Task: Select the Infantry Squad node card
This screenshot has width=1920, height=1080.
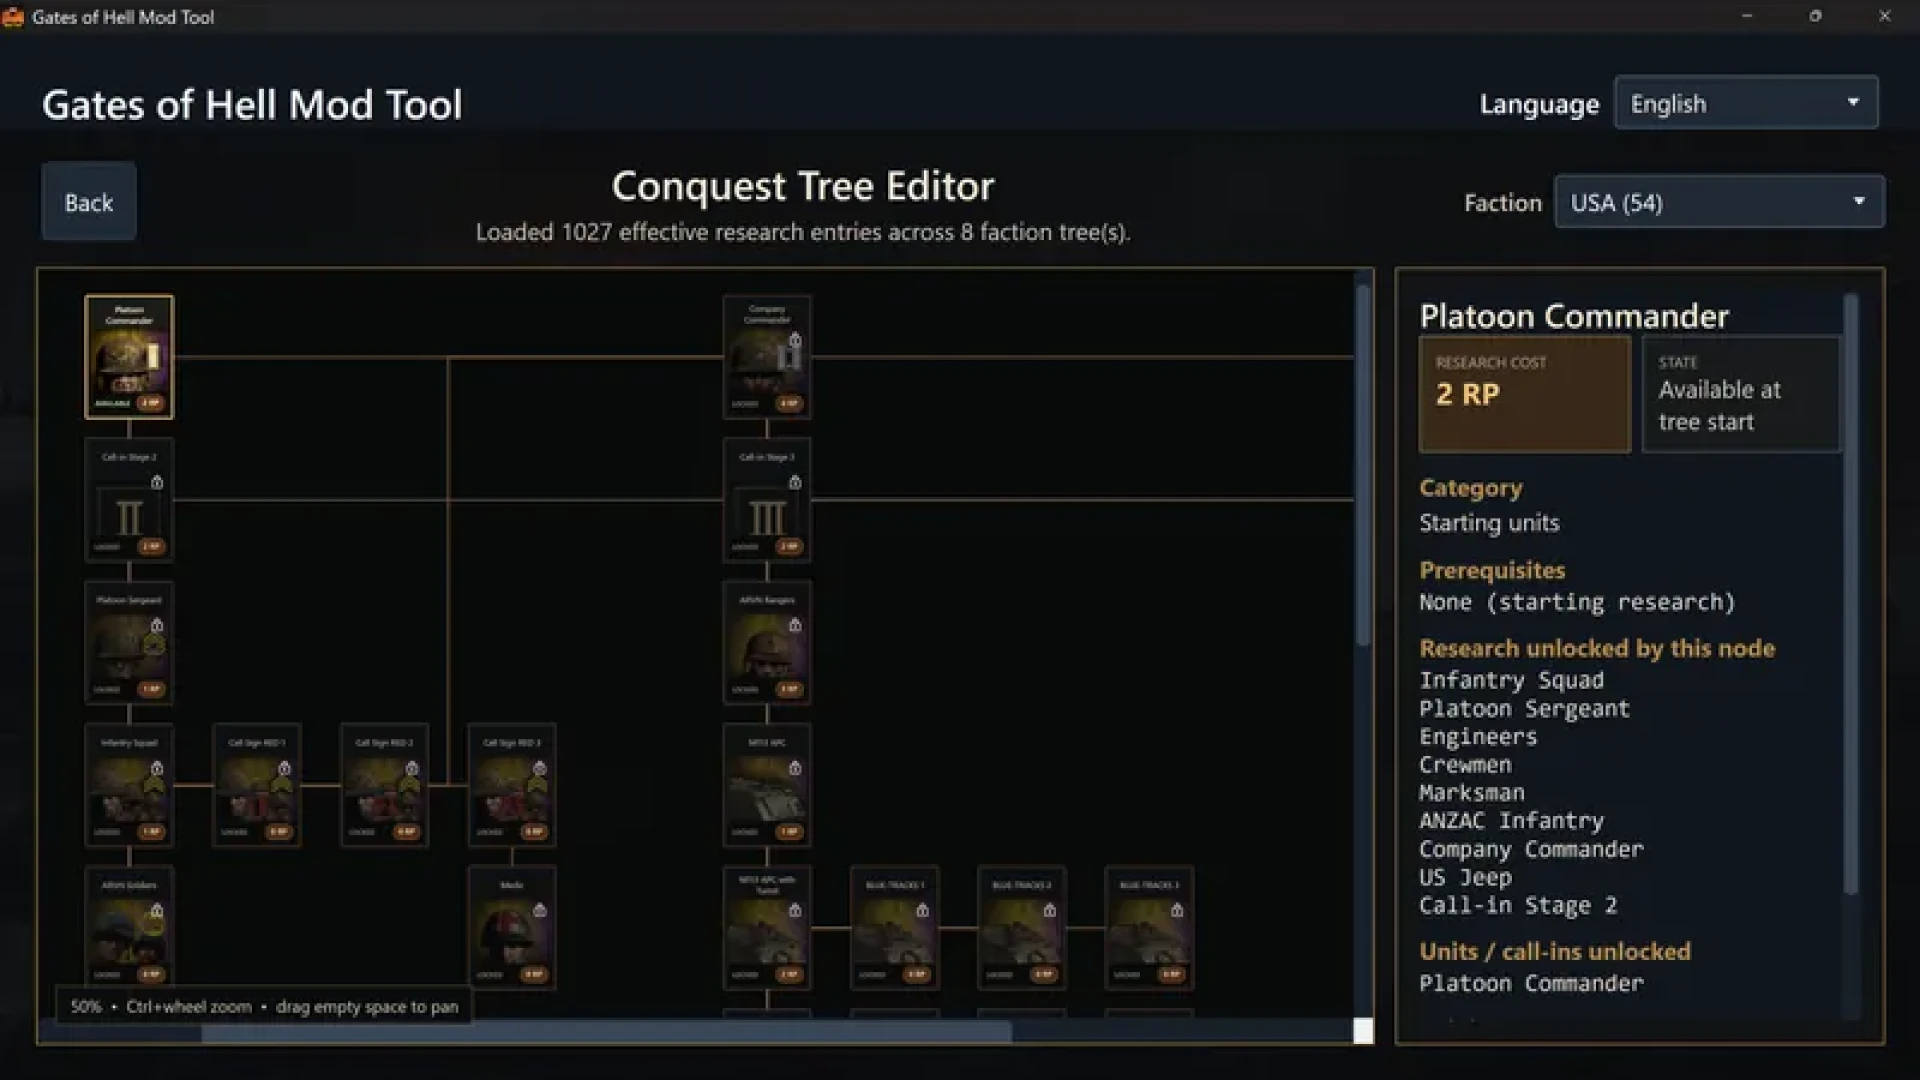Action: click(129, 785)
